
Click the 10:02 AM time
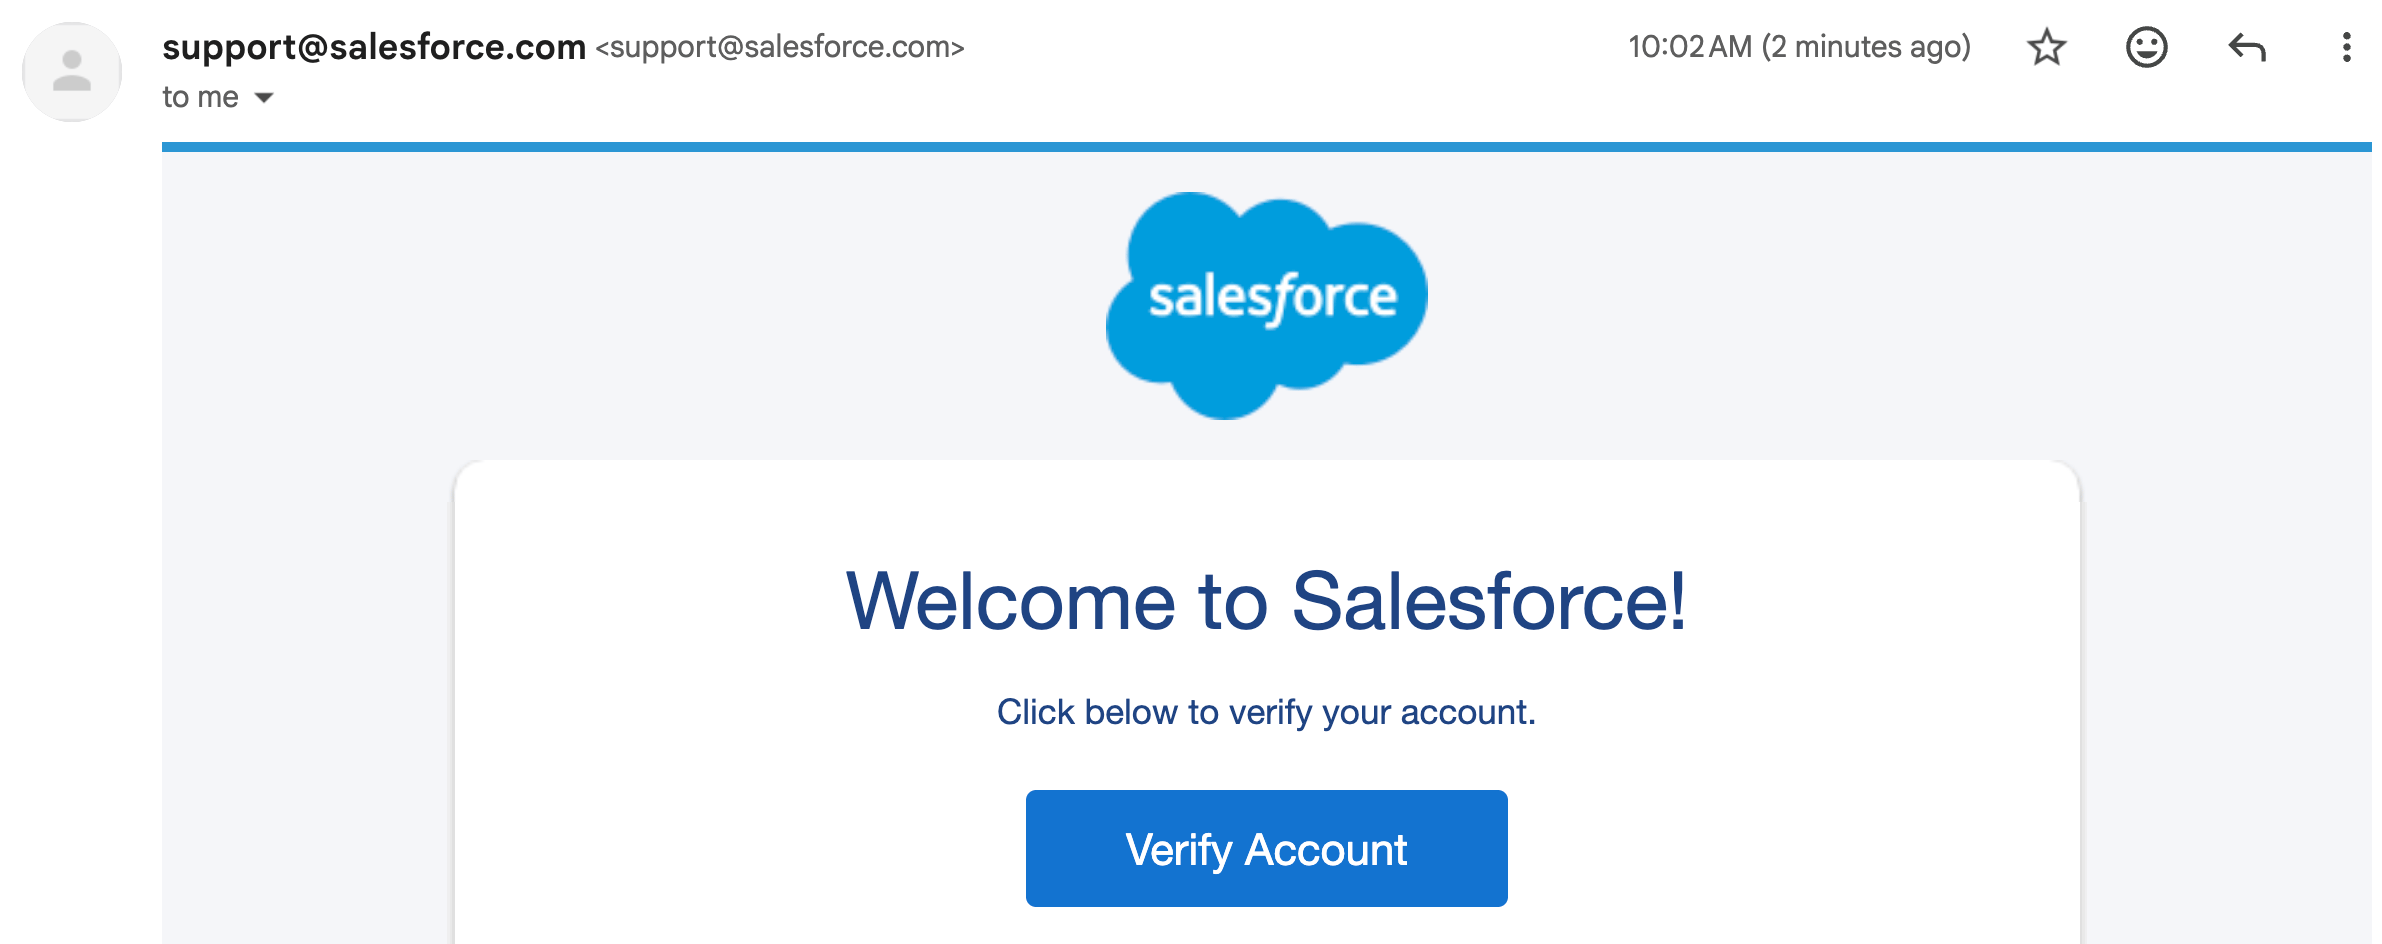1690,47
